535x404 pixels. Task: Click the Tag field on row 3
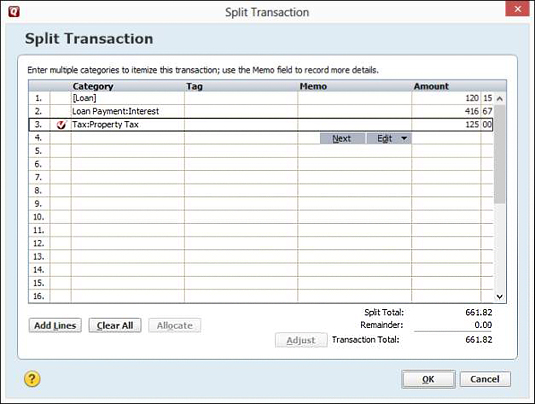(x=241, y=125)
